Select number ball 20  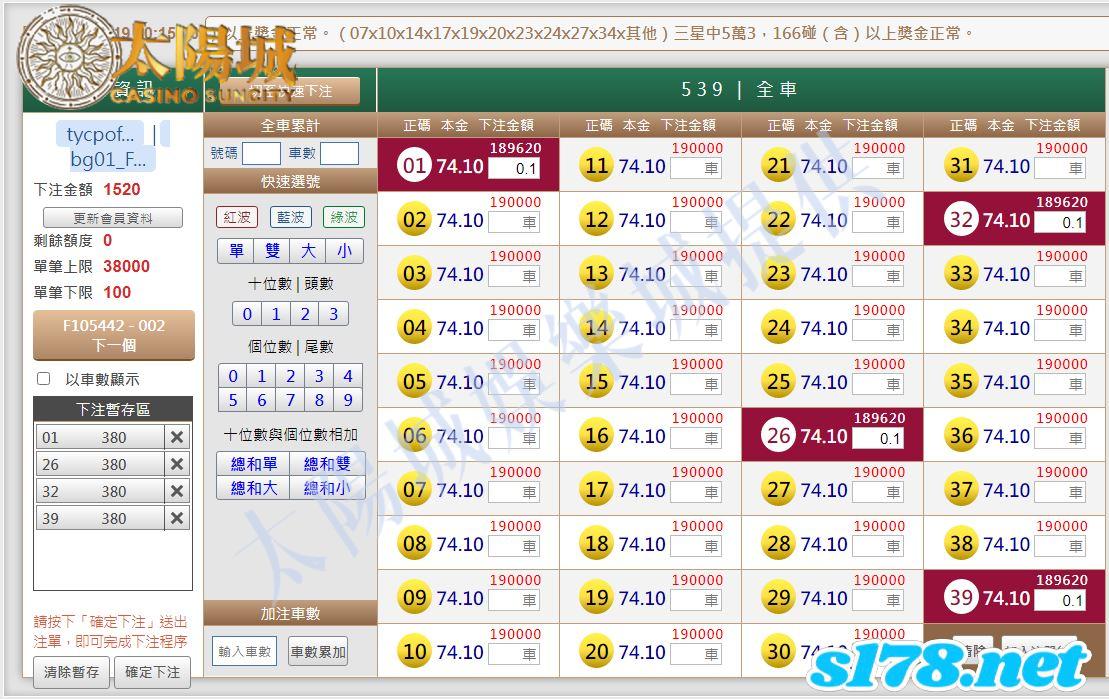(x=596, y=652)
